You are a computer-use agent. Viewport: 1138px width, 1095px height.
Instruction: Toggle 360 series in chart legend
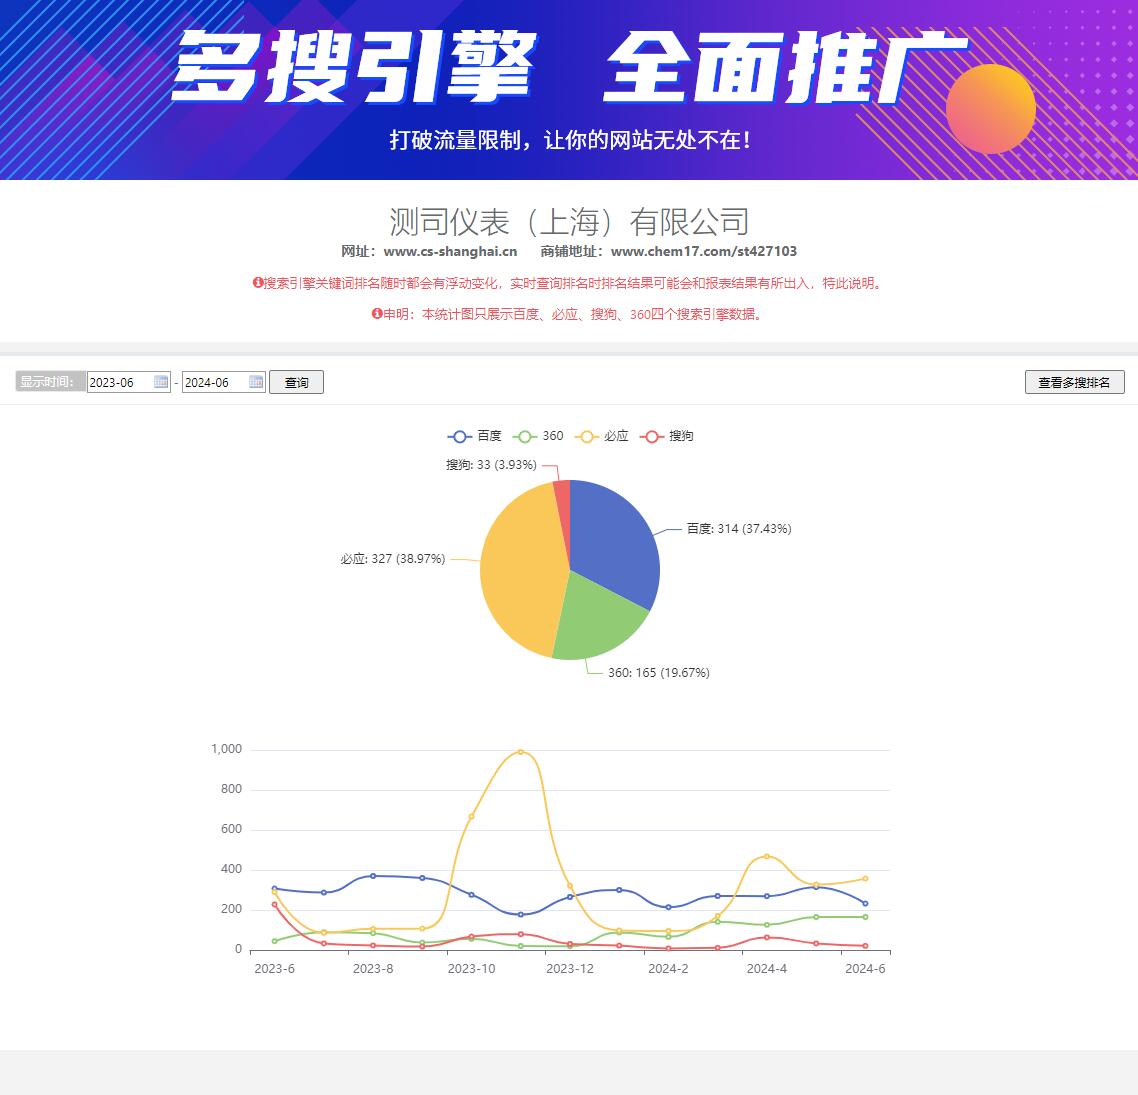[539, 436]
